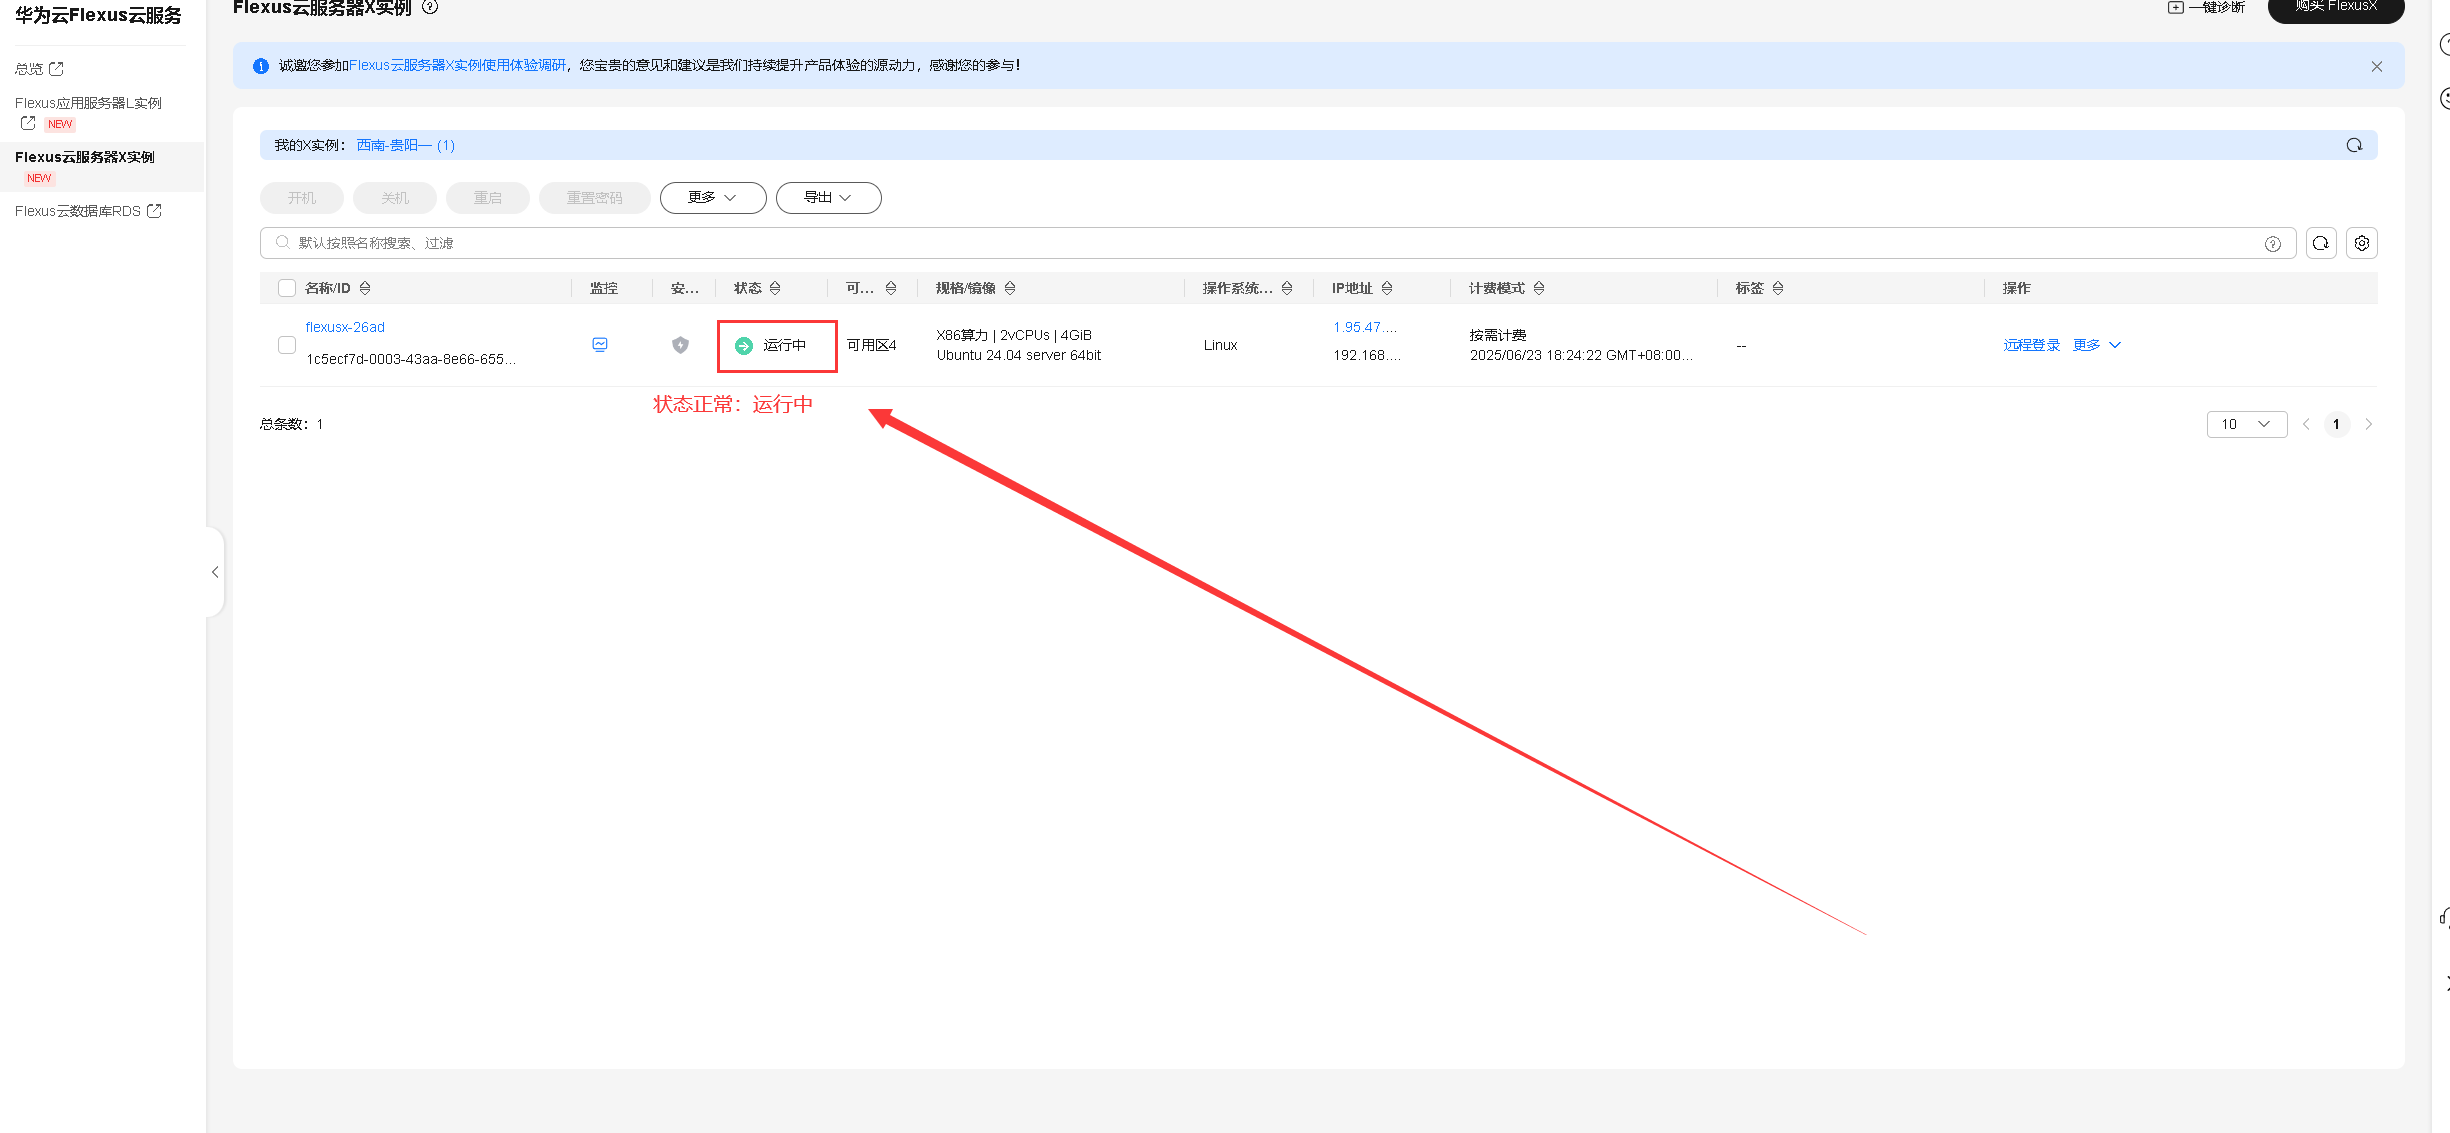Click the 开机 power on button
The width and height of the screenshot is (2450, 1133).
click(x=302, y=198)
